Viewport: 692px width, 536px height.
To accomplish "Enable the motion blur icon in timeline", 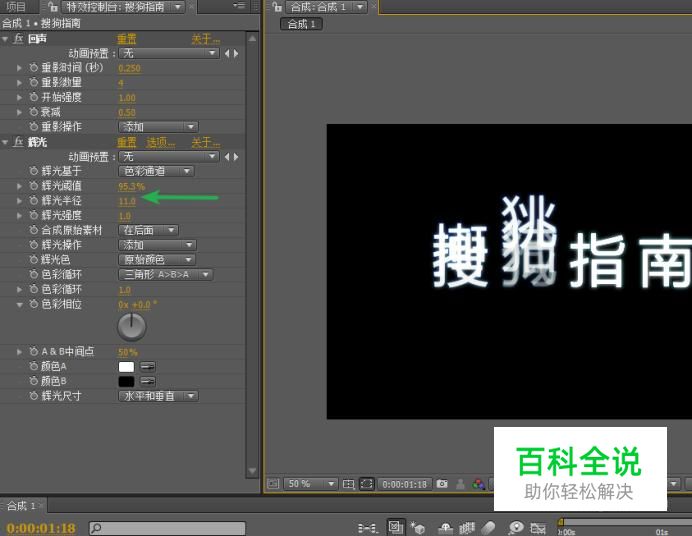I will click(488, 528).
